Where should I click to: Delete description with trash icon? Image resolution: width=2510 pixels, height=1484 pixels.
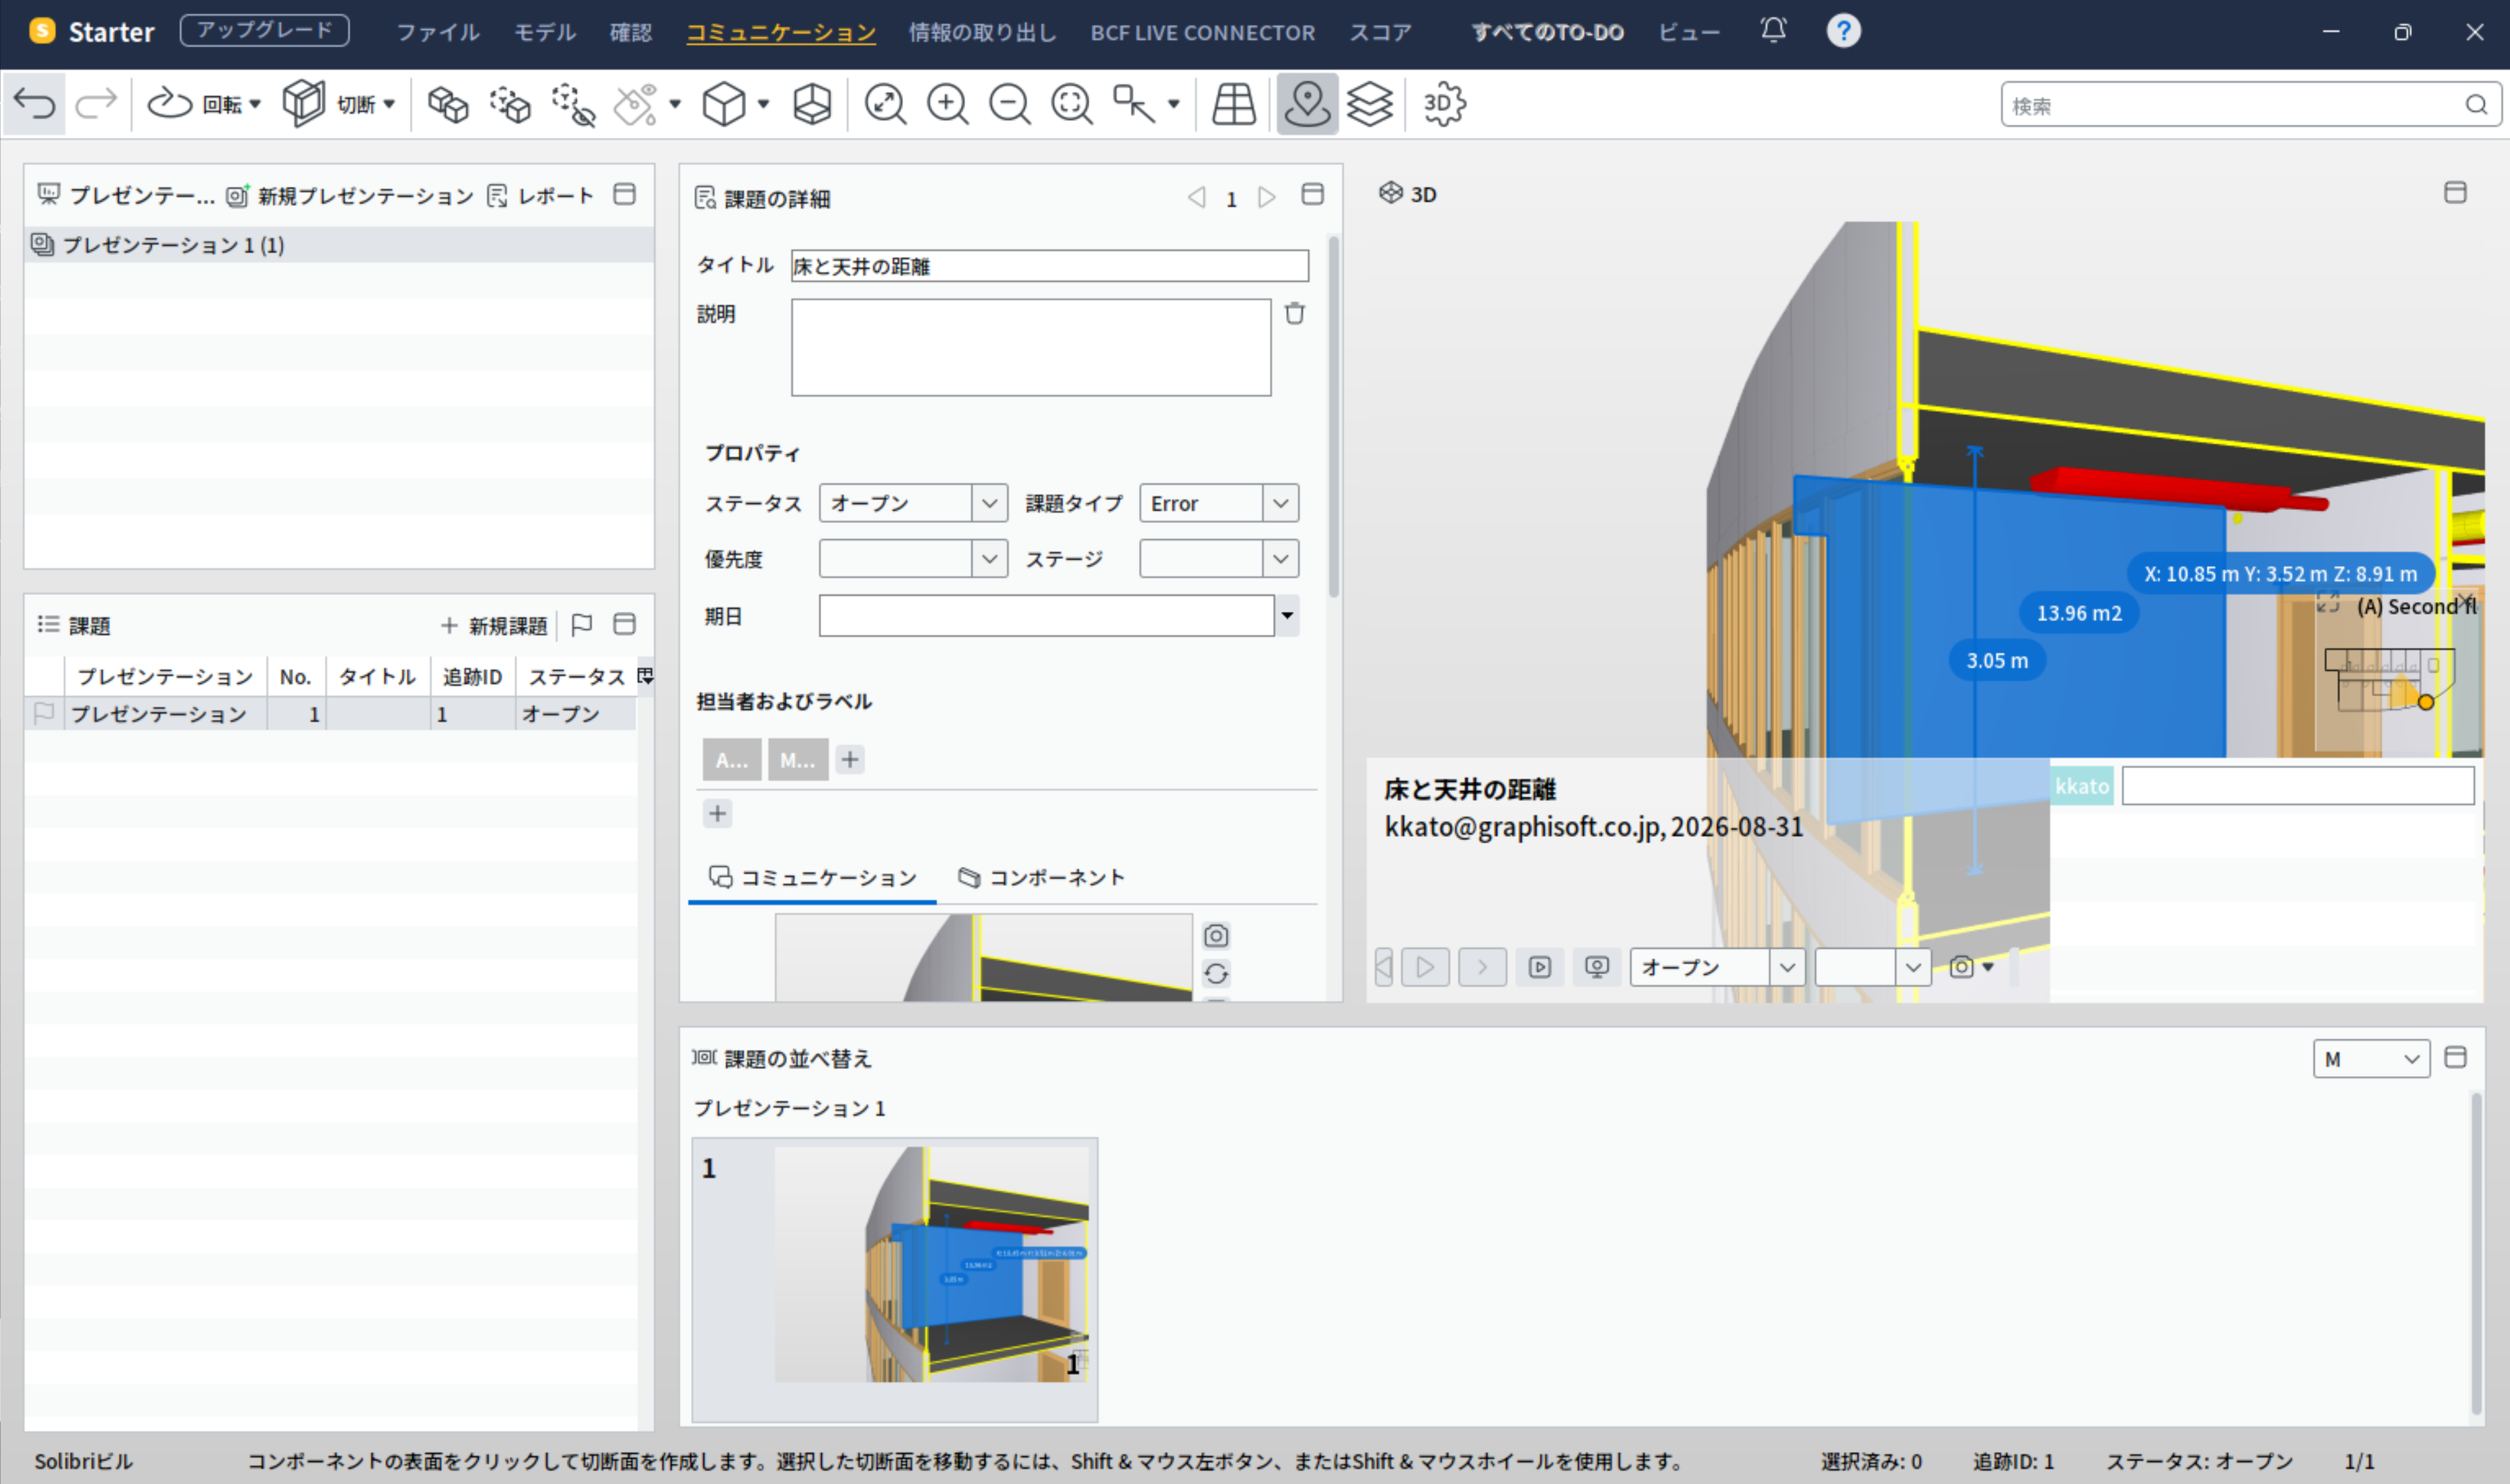[x=1294, y=313]
